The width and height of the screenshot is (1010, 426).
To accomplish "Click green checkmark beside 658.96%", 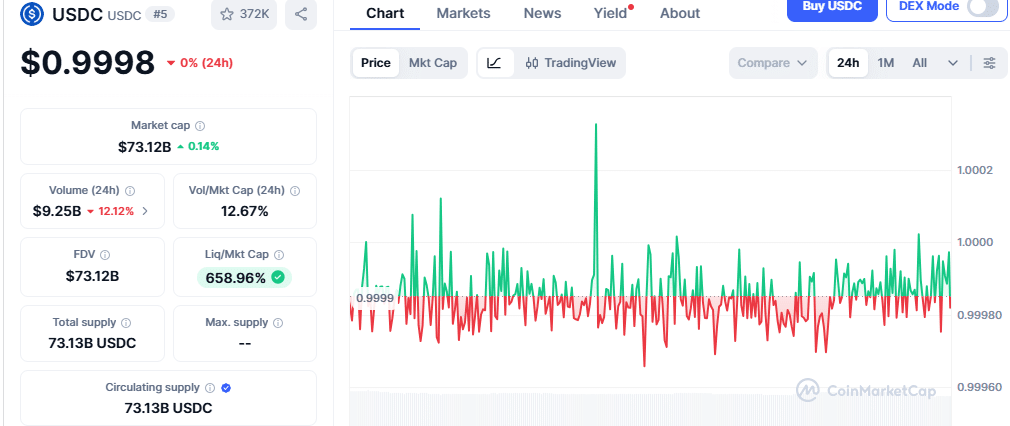I will [278, 278].
